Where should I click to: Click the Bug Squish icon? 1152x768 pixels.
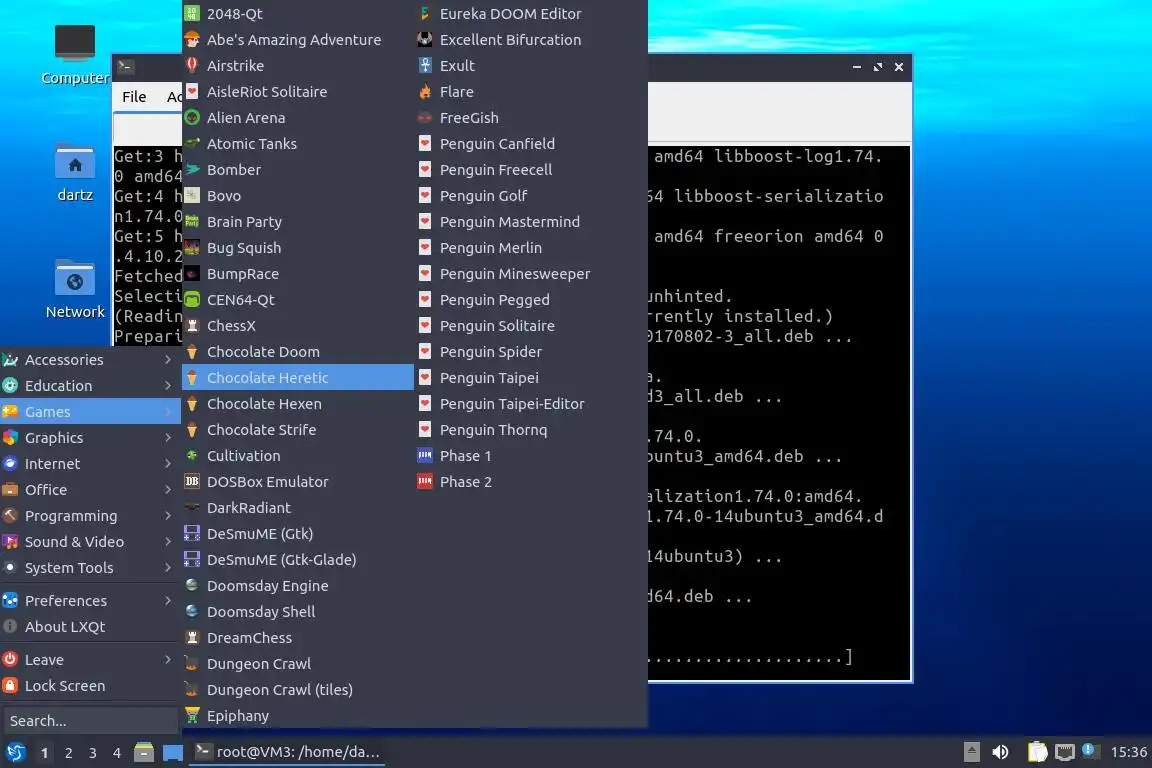(192, 248)
